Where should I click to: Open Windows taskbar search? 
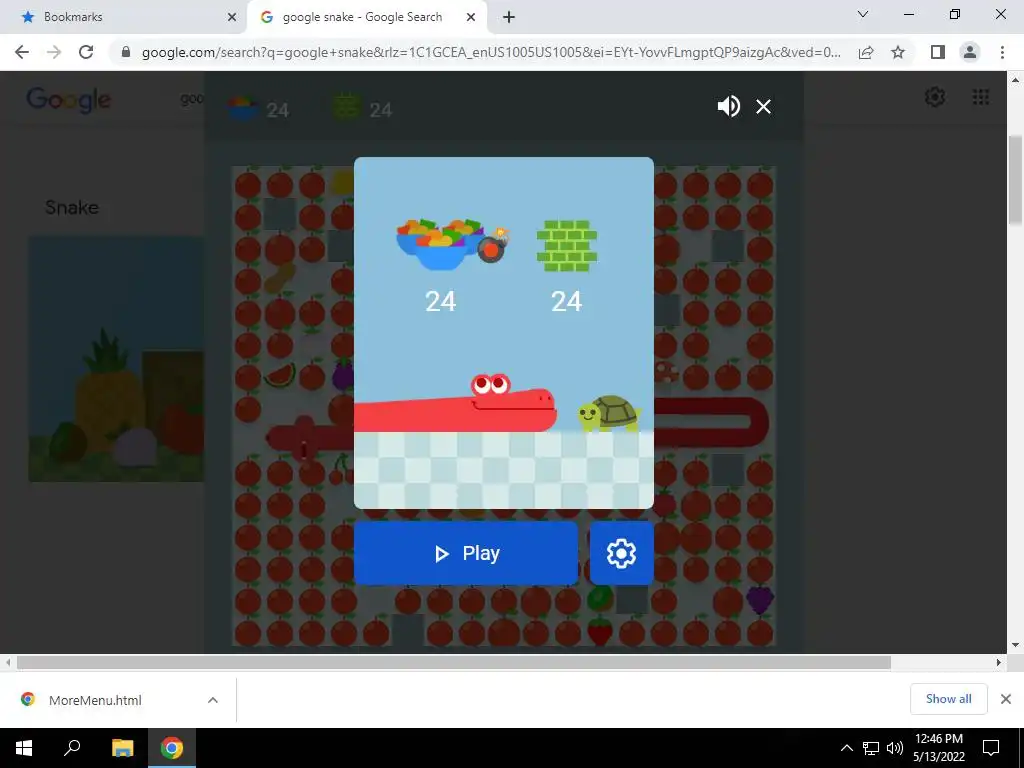pos(72,748)
